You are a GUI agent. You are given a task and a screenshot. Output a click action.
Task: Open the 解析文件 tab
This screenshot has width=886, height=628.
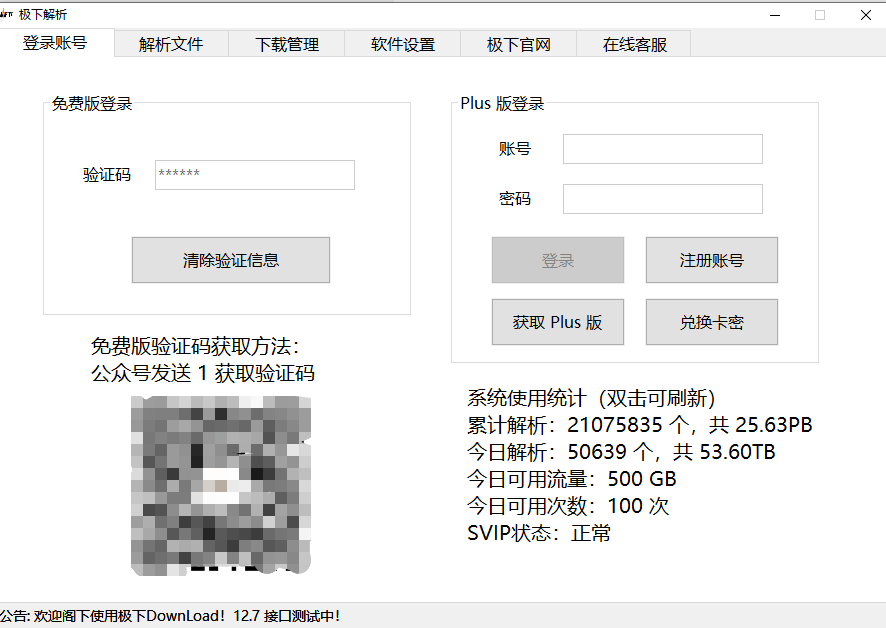(x=171, y=44)
